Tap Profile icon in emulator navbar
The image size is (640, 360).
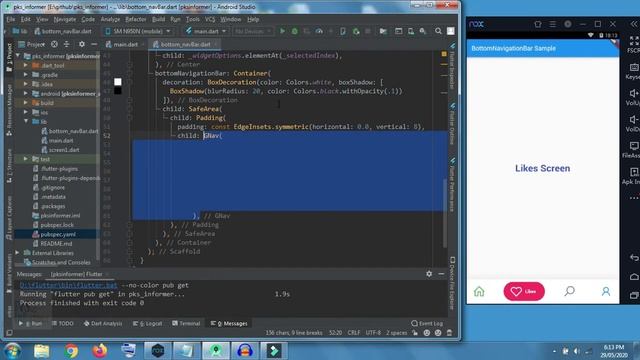point(606,291)
